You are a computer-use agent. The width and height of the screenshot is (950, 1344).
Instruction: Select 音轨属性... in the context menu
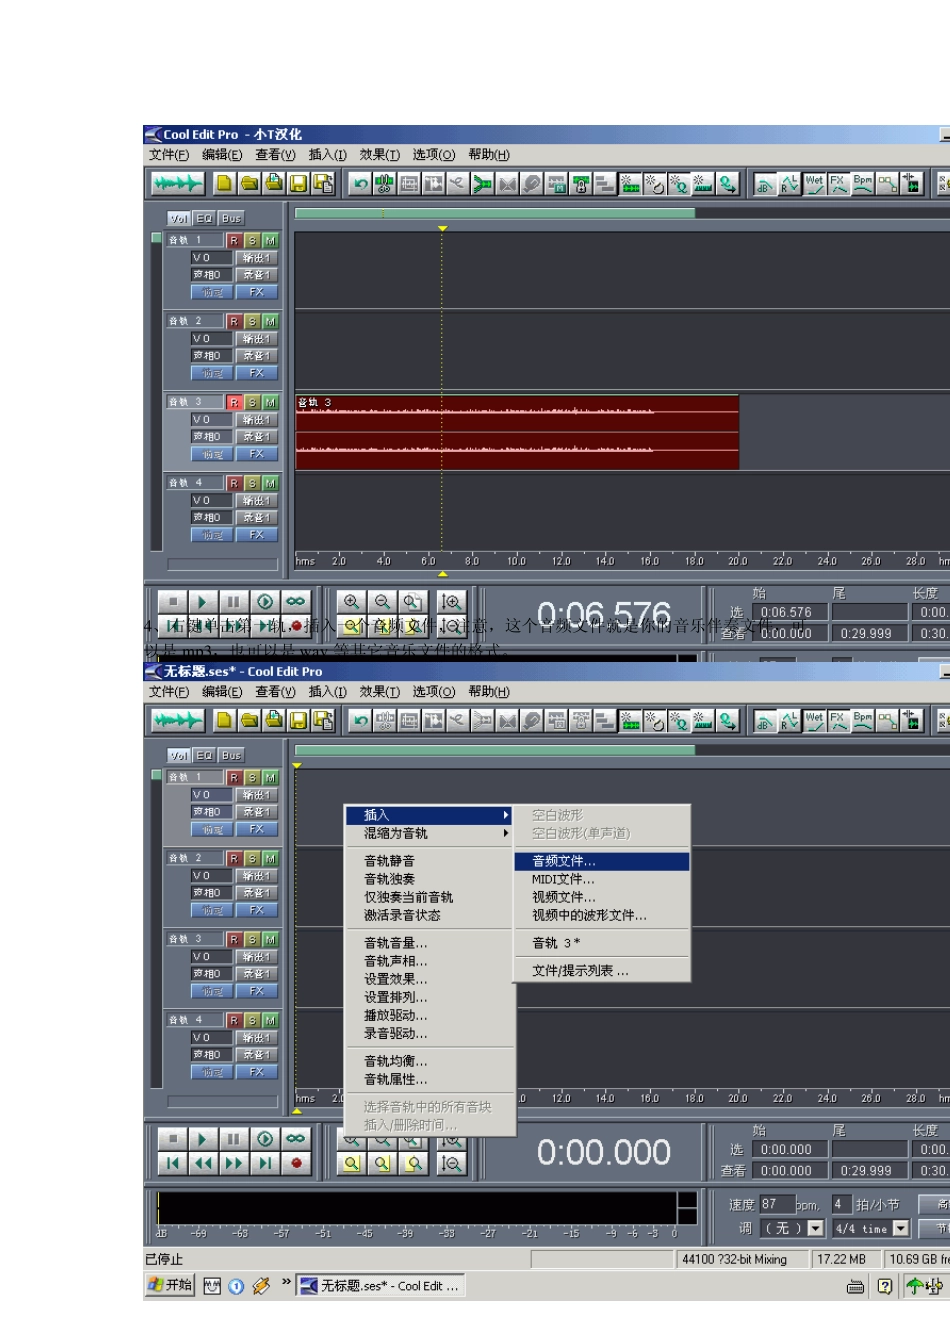coord(429,1079)
